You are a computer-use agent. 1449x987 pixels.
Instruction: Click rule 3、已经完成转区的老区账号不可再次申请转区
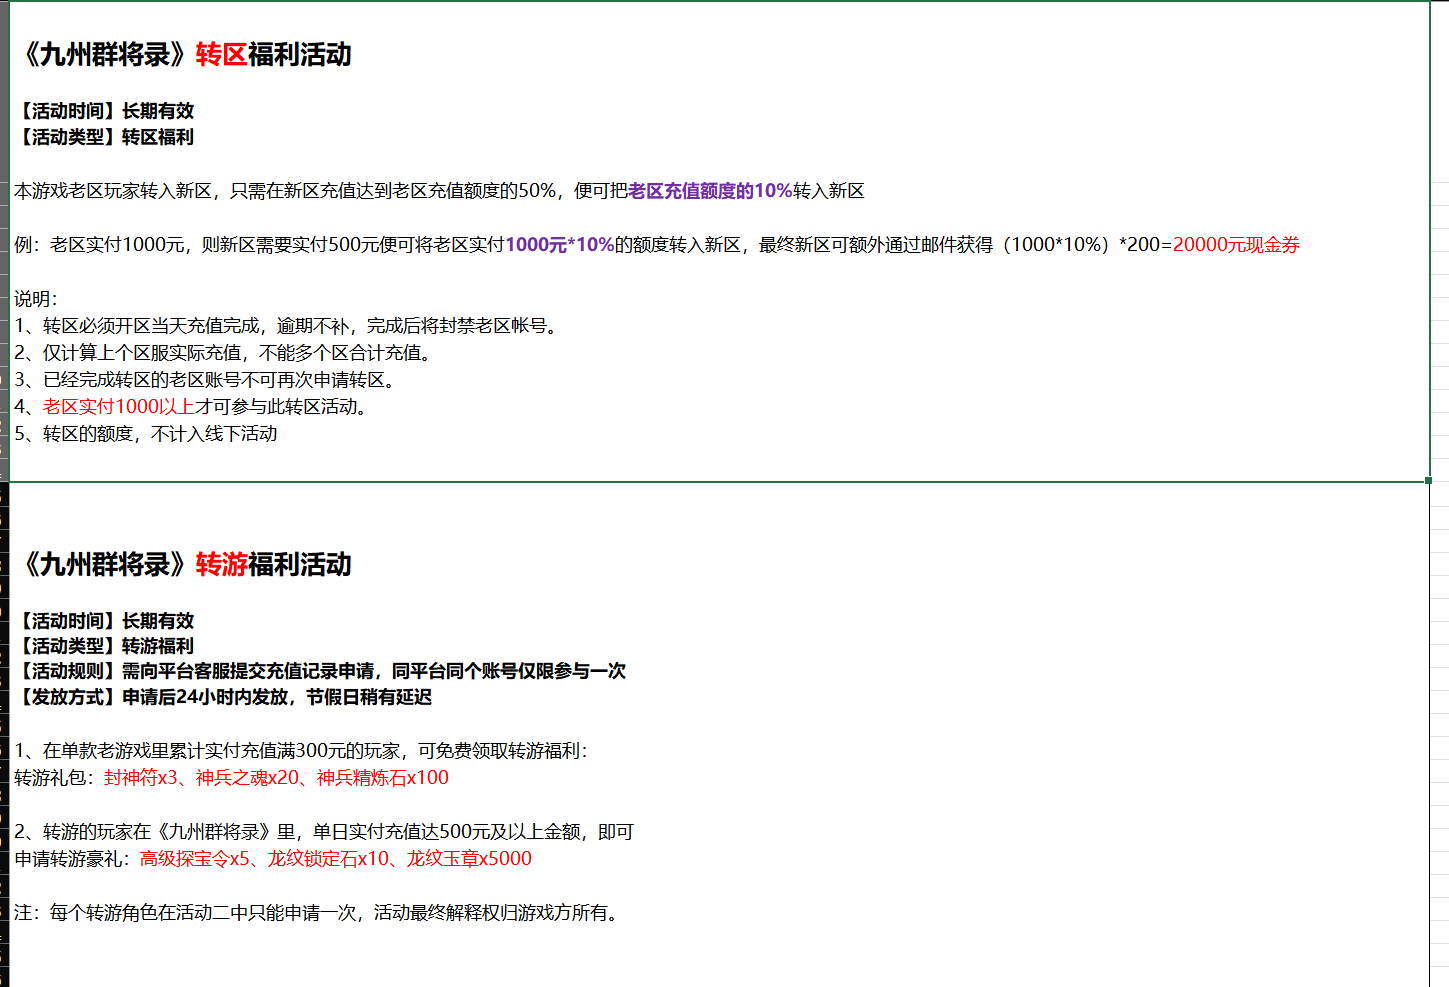207,380
